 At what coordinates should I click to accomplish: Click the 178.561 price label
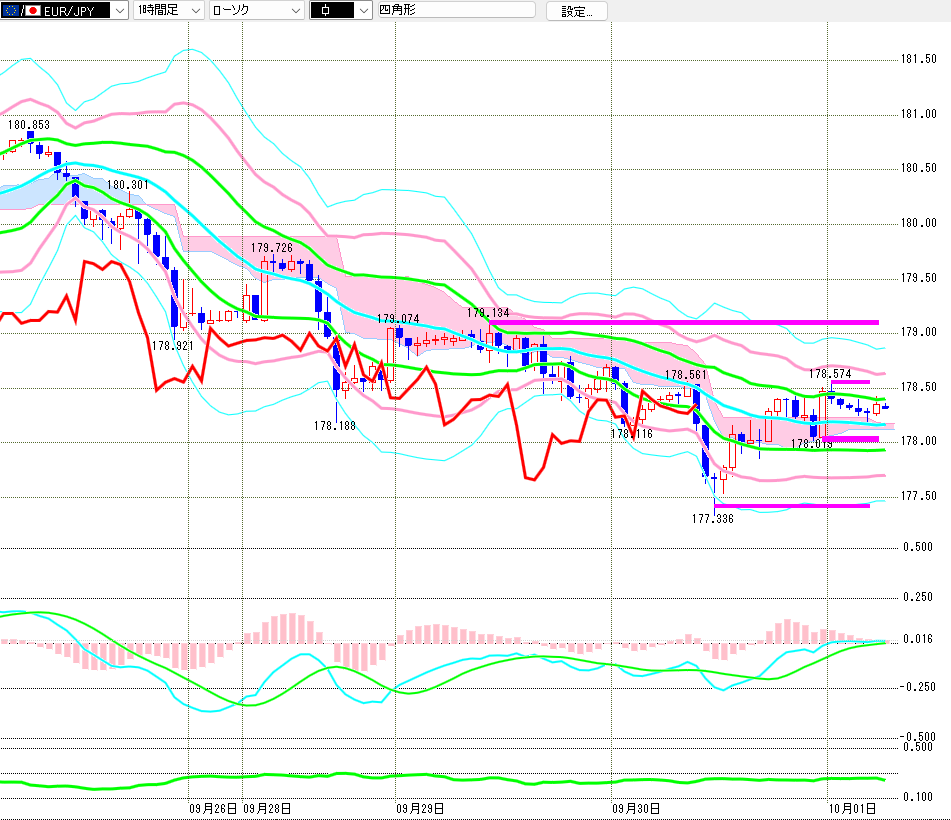click(x=686, y=375)
